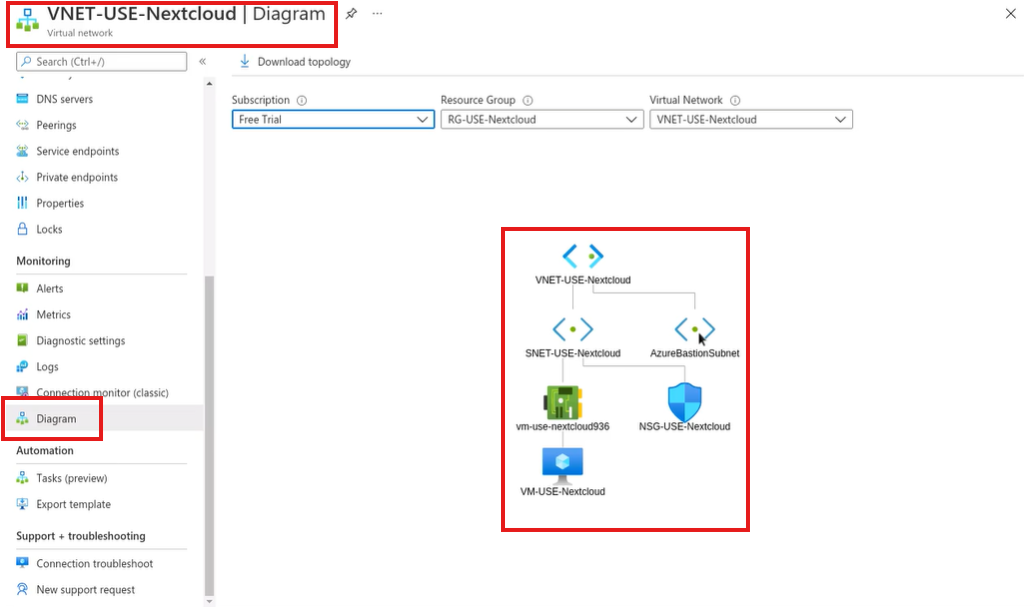This screenshot has height=607, width=1035.
Task: Click the Logs icon
Action: pyautogui.click(x=22, y=366)
